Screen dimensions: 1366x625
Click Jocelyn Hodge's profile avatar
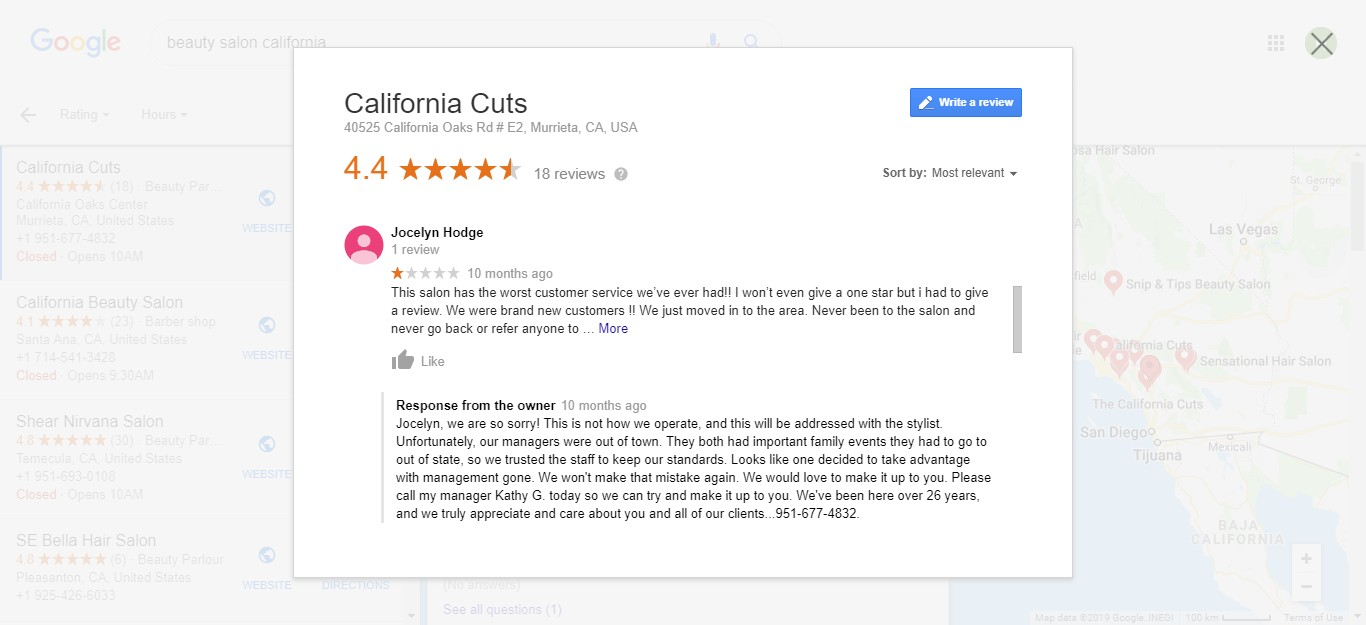pos(363,243)
